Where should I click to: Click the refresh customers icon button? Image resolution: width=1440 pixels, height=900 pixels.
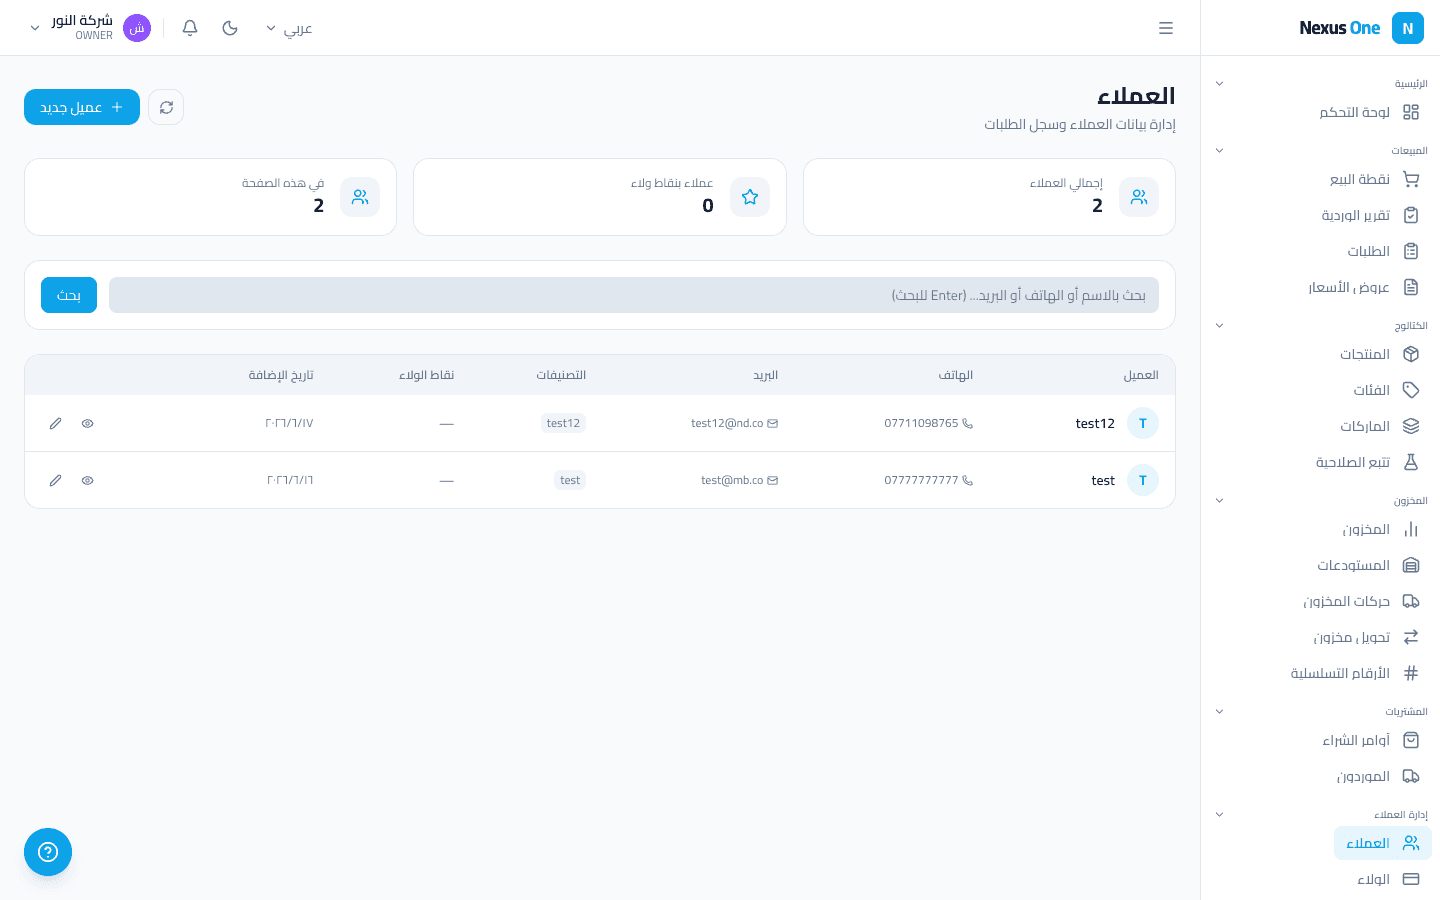tap(166, 107)
